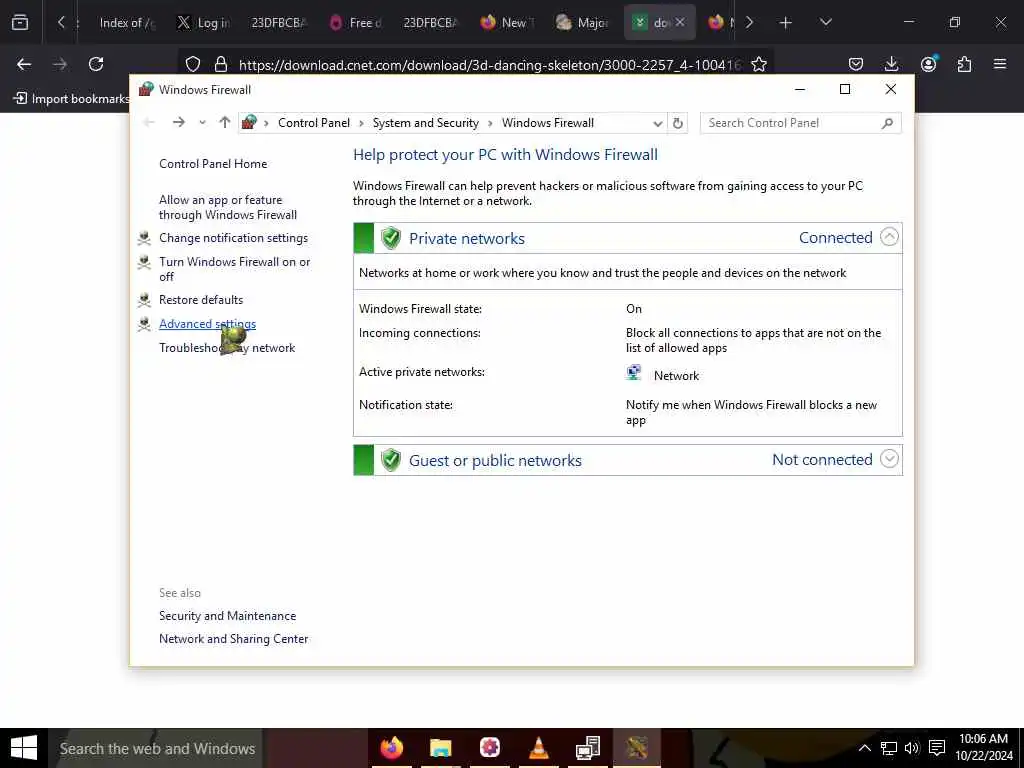The width and height of the screenshot is (1024, 768).
Task: Open Network and Sharing Center link
Action: tap(233, 639)
